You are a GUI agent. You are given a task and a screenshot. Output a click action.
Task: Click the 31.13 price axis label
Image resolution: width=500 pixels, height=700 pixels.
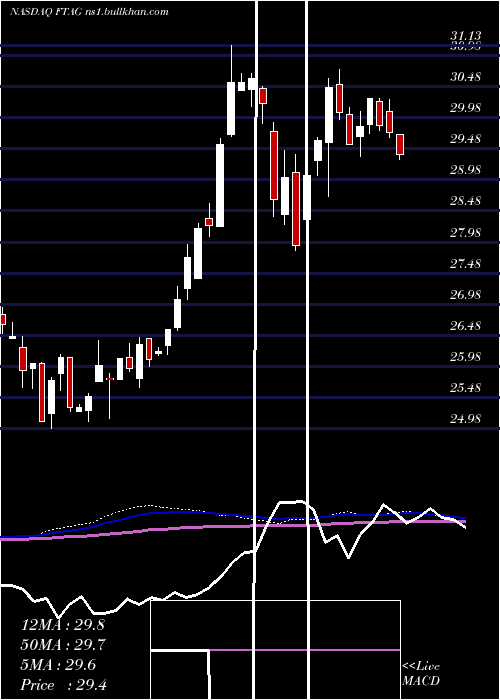[x=466, y=36]
